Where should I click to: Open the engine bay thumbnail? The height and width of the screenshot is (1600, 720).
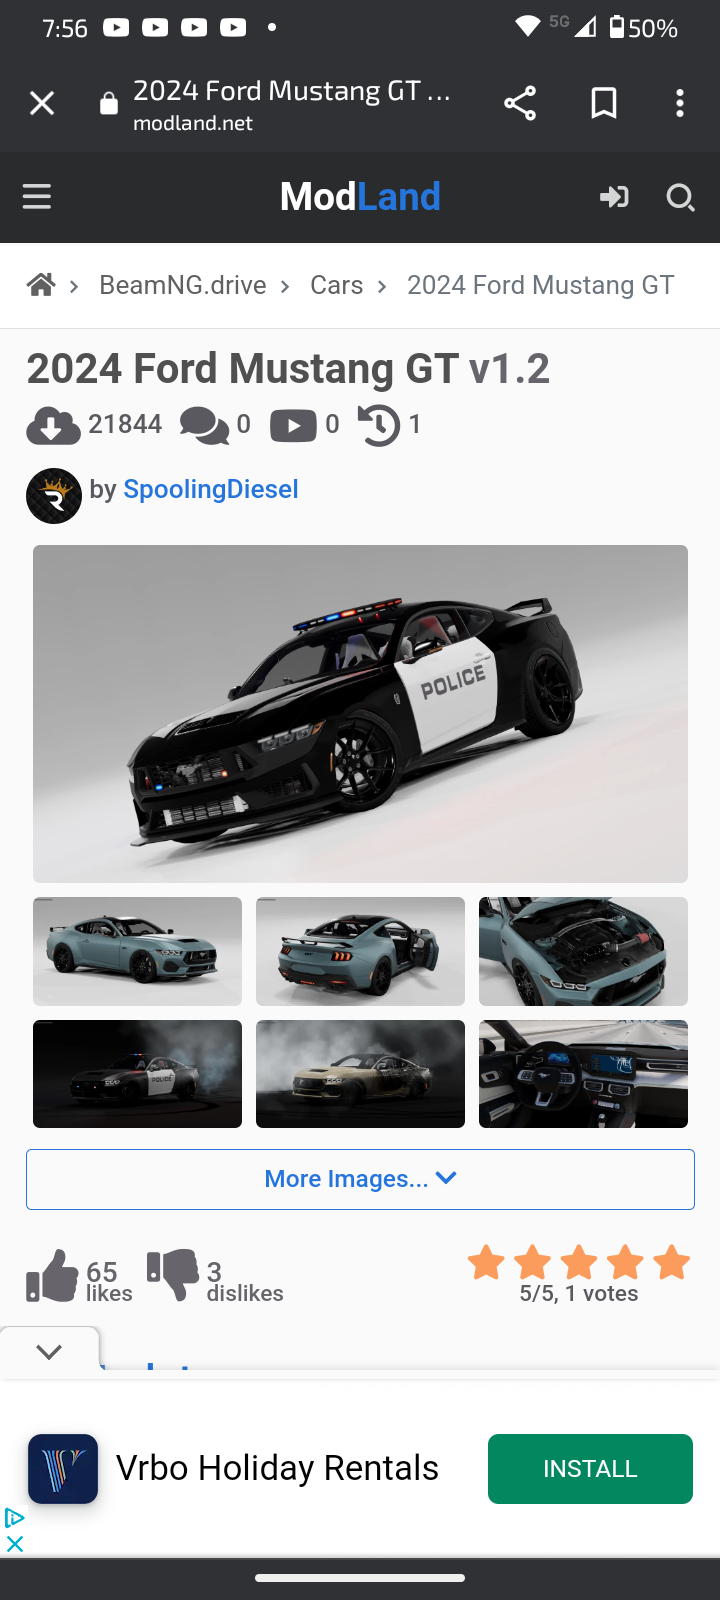[x=583, y=951]
